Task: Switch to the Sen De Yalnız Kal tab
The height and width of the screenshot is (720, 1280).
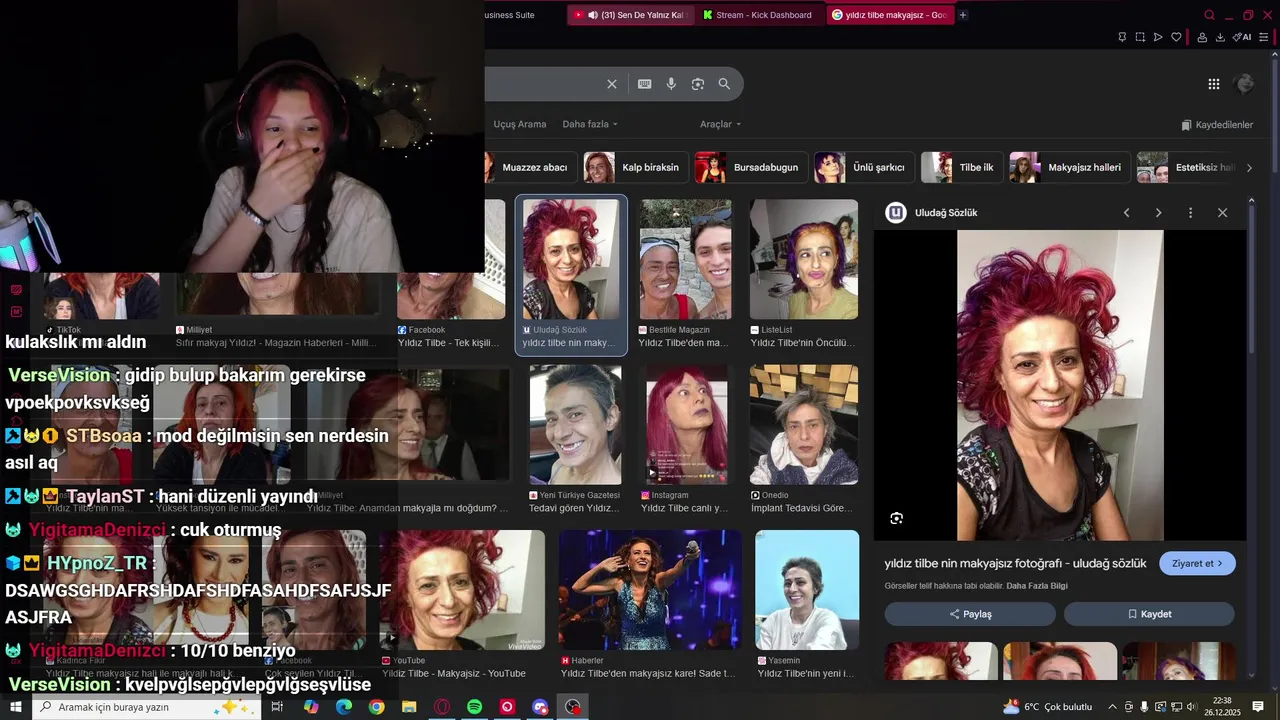Action: [629, 15]
